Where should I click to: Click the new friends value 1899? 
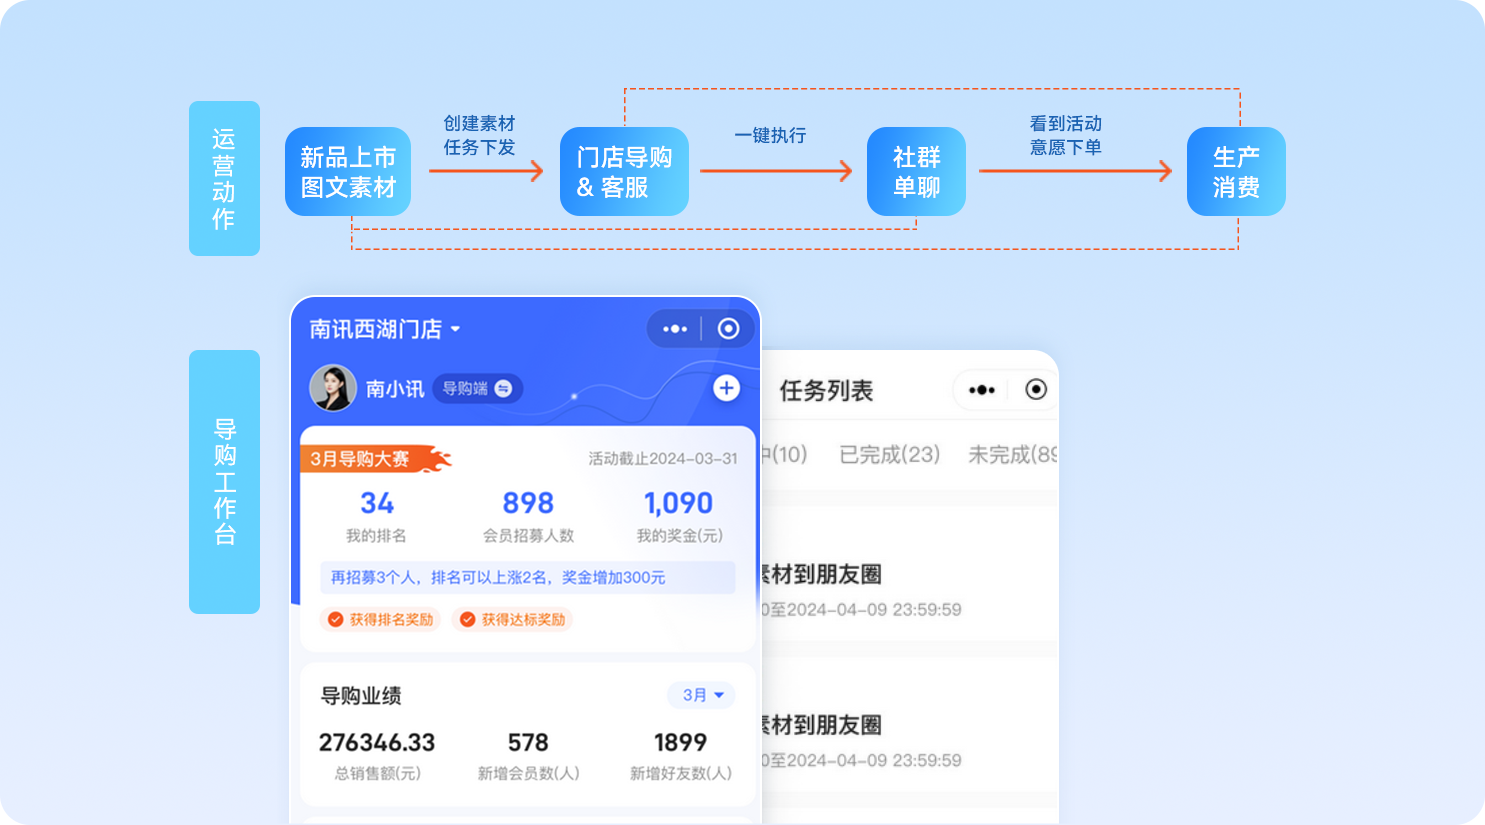point(680,743)
